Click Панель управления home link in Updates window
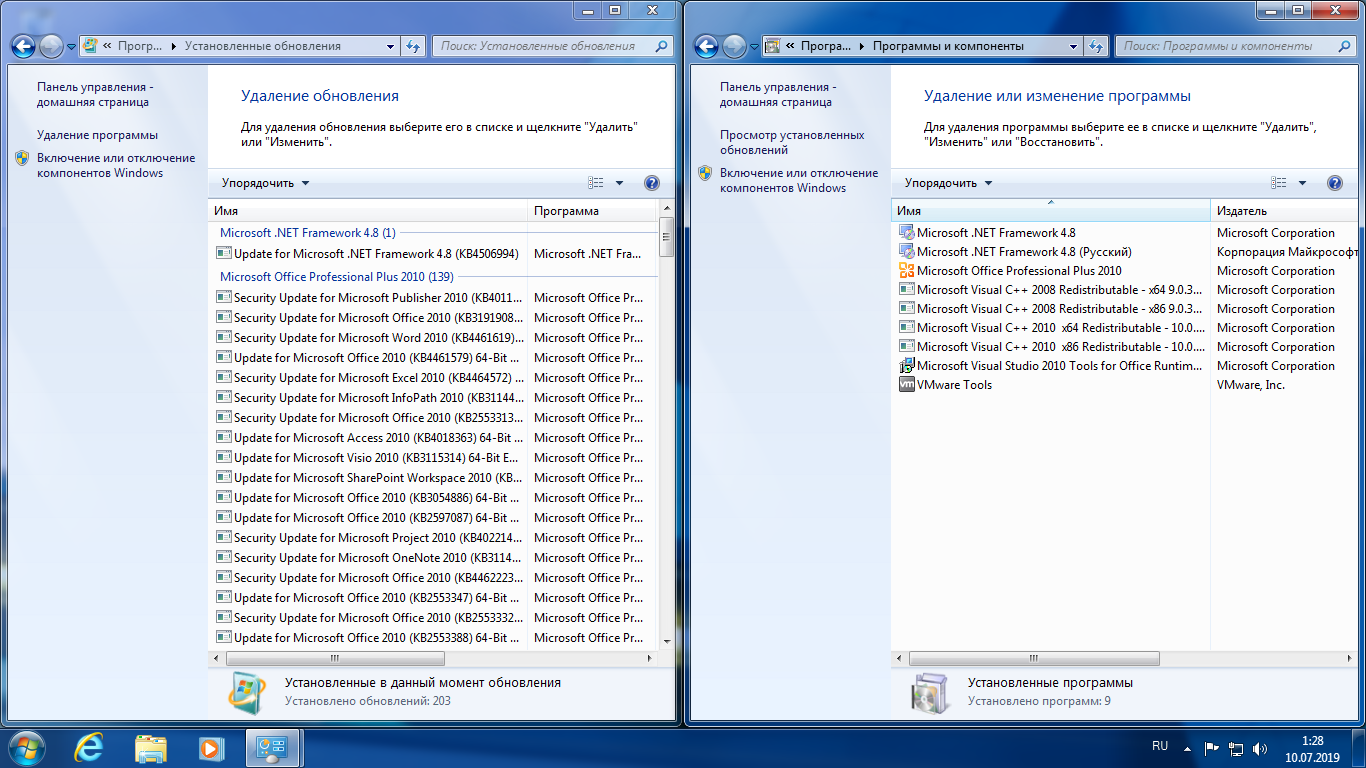The width and height of the screenshot is (1366, 768). [96, 94]
